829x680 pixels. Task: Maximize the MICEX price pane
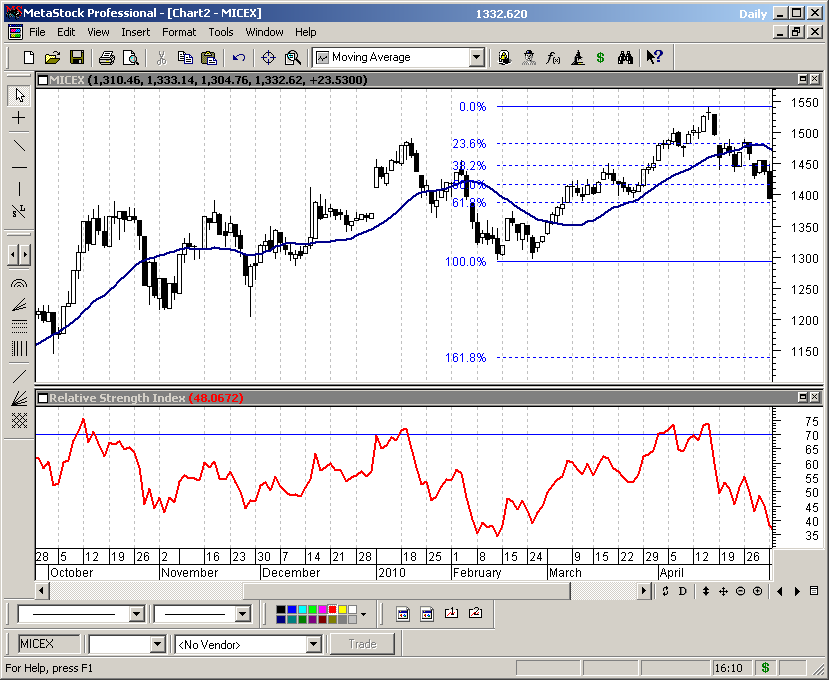click(802, 79)
